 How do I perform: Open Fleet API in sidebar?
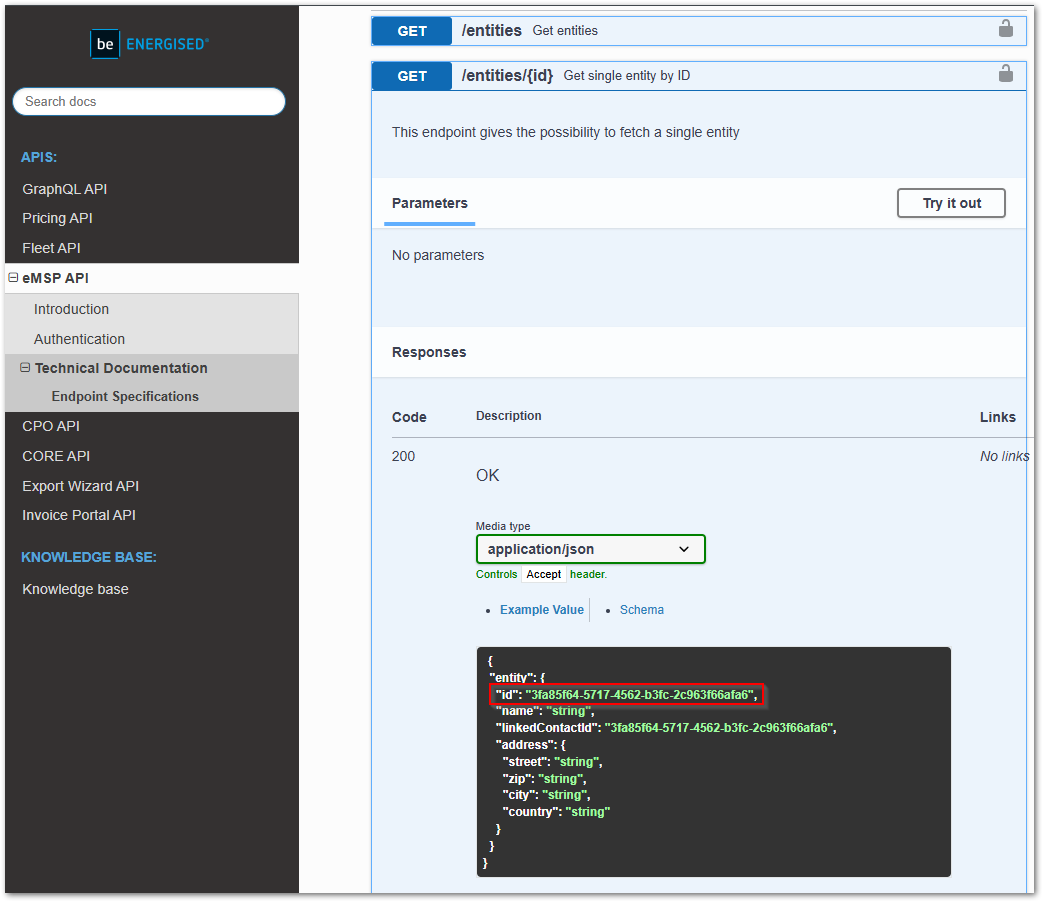(51, 248)
